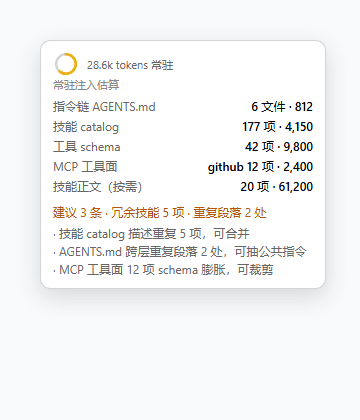Click the circular token usage ring icon
The height and width of the screenshot is (420, 360).
click(x=66, y=64)
